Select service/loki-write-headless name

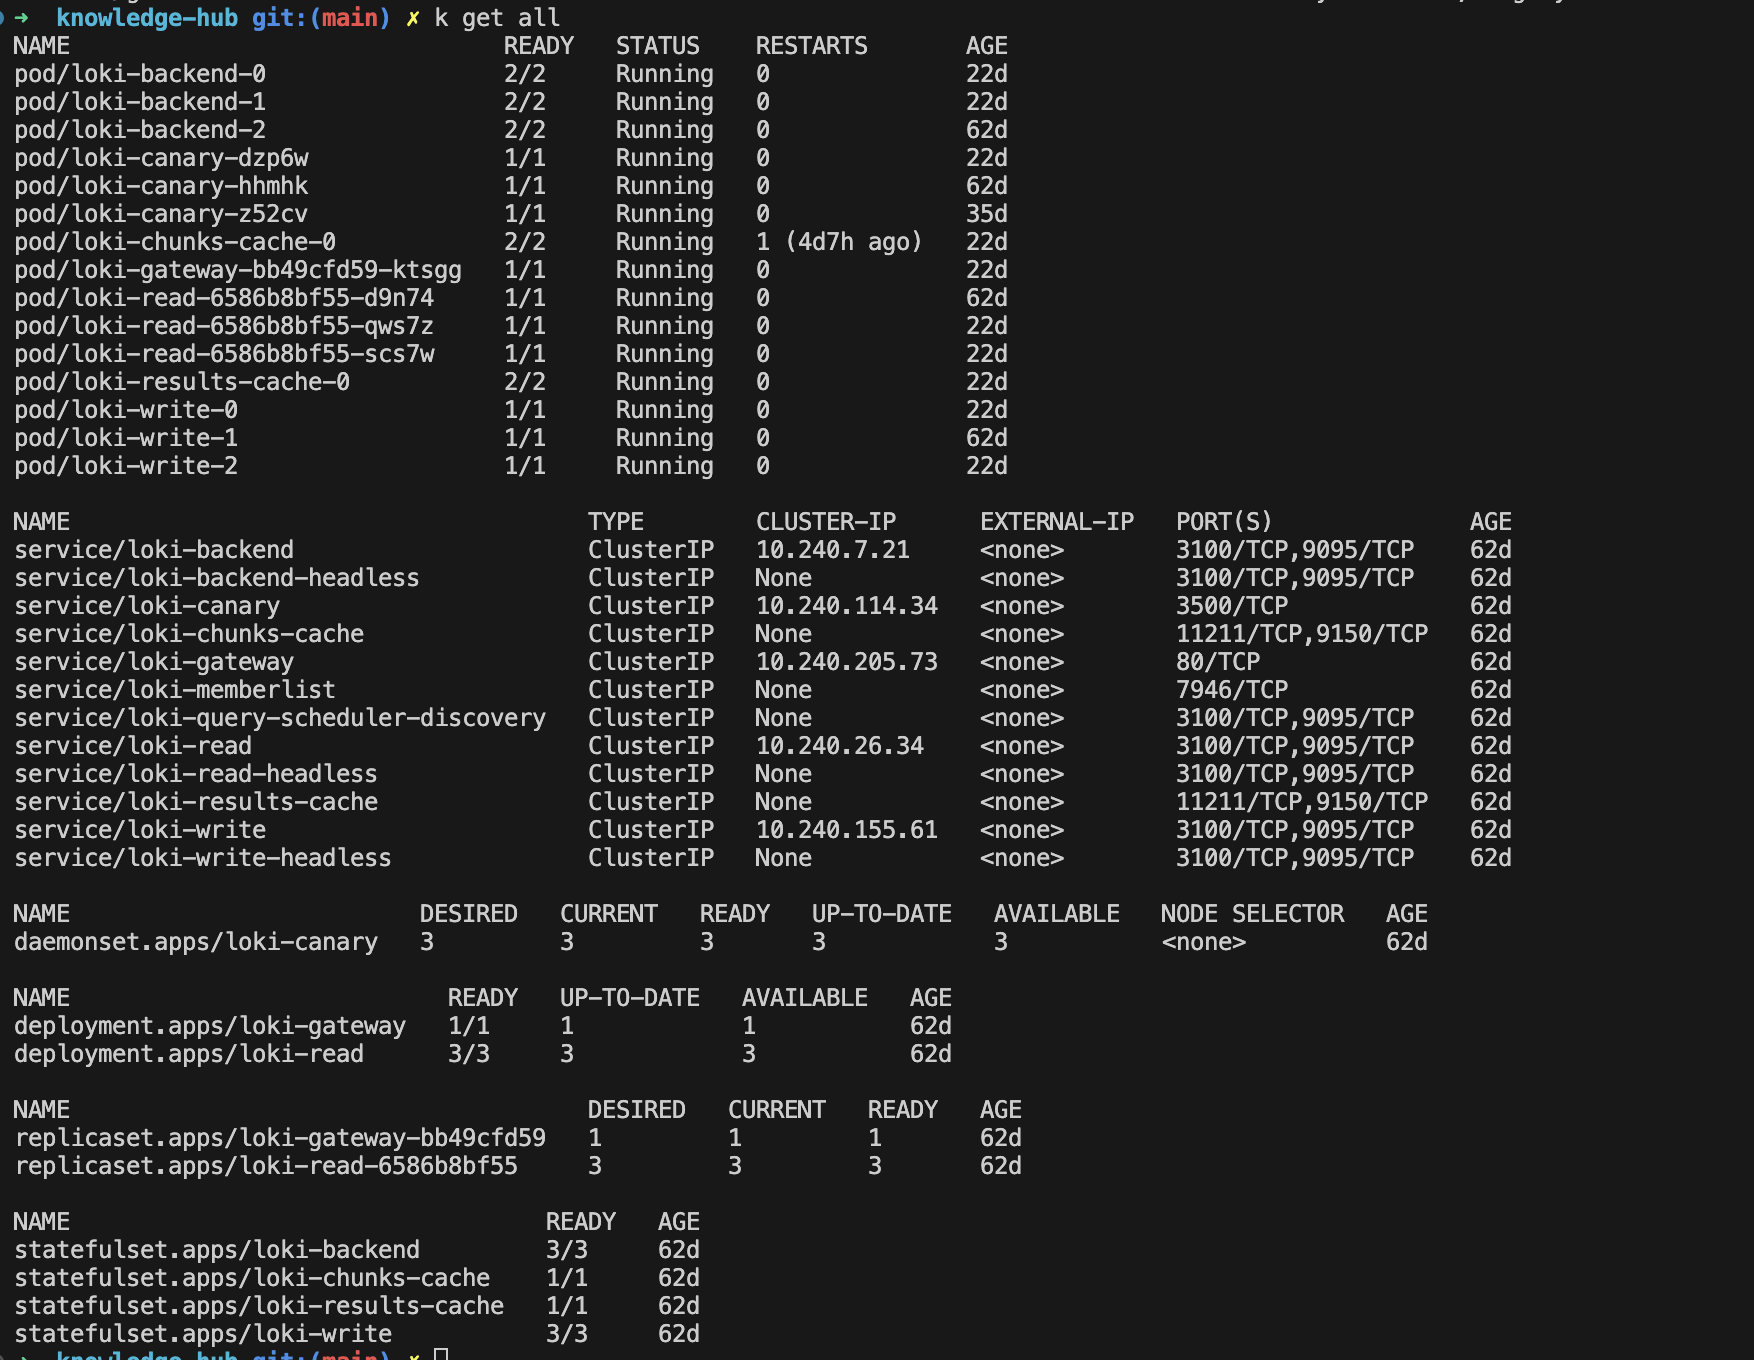tap(203, 858)
